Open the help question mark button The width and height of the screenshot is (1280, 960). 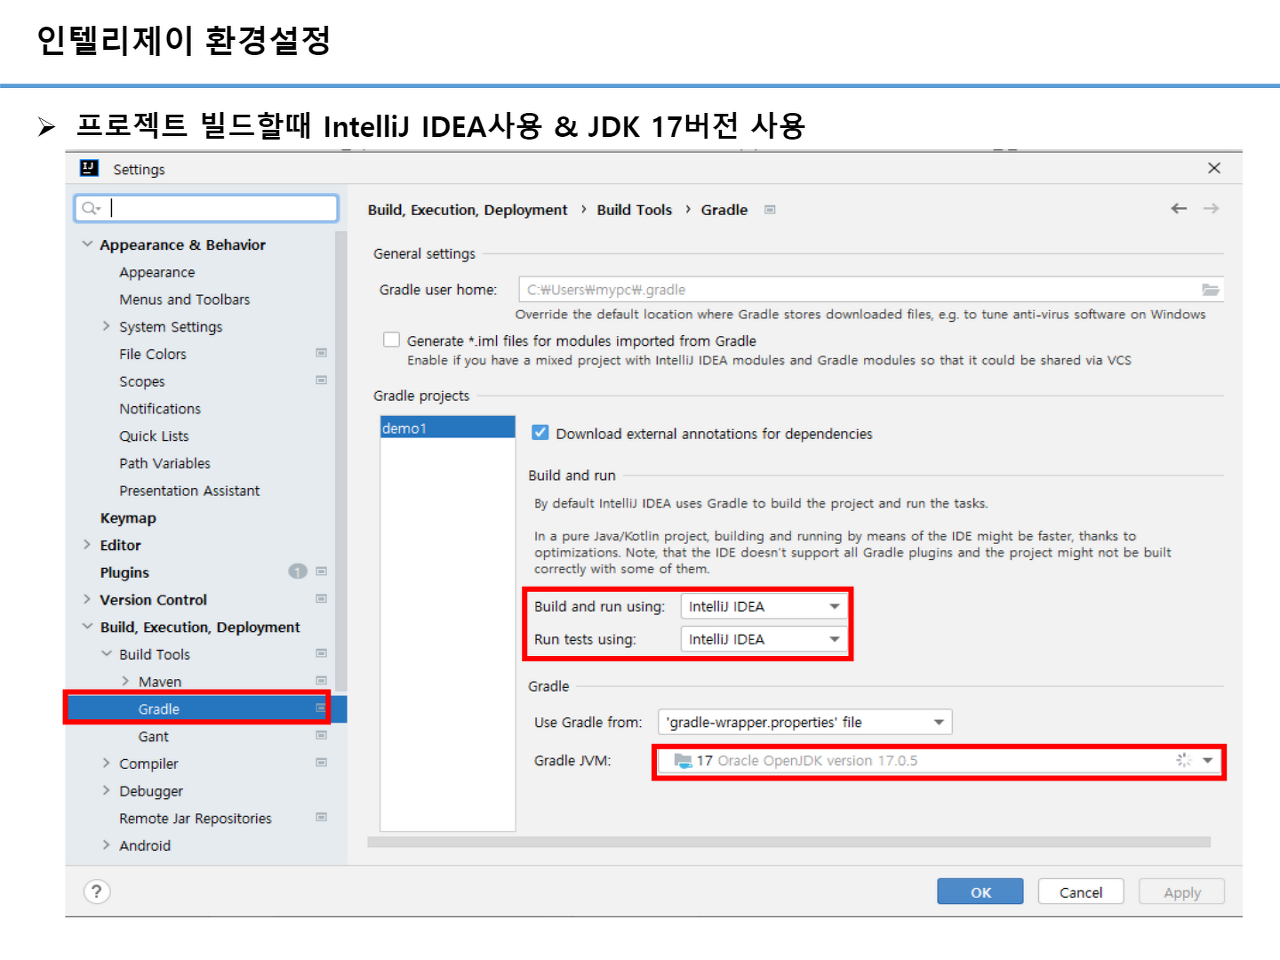pyautogui.click(x=96, y=892)
